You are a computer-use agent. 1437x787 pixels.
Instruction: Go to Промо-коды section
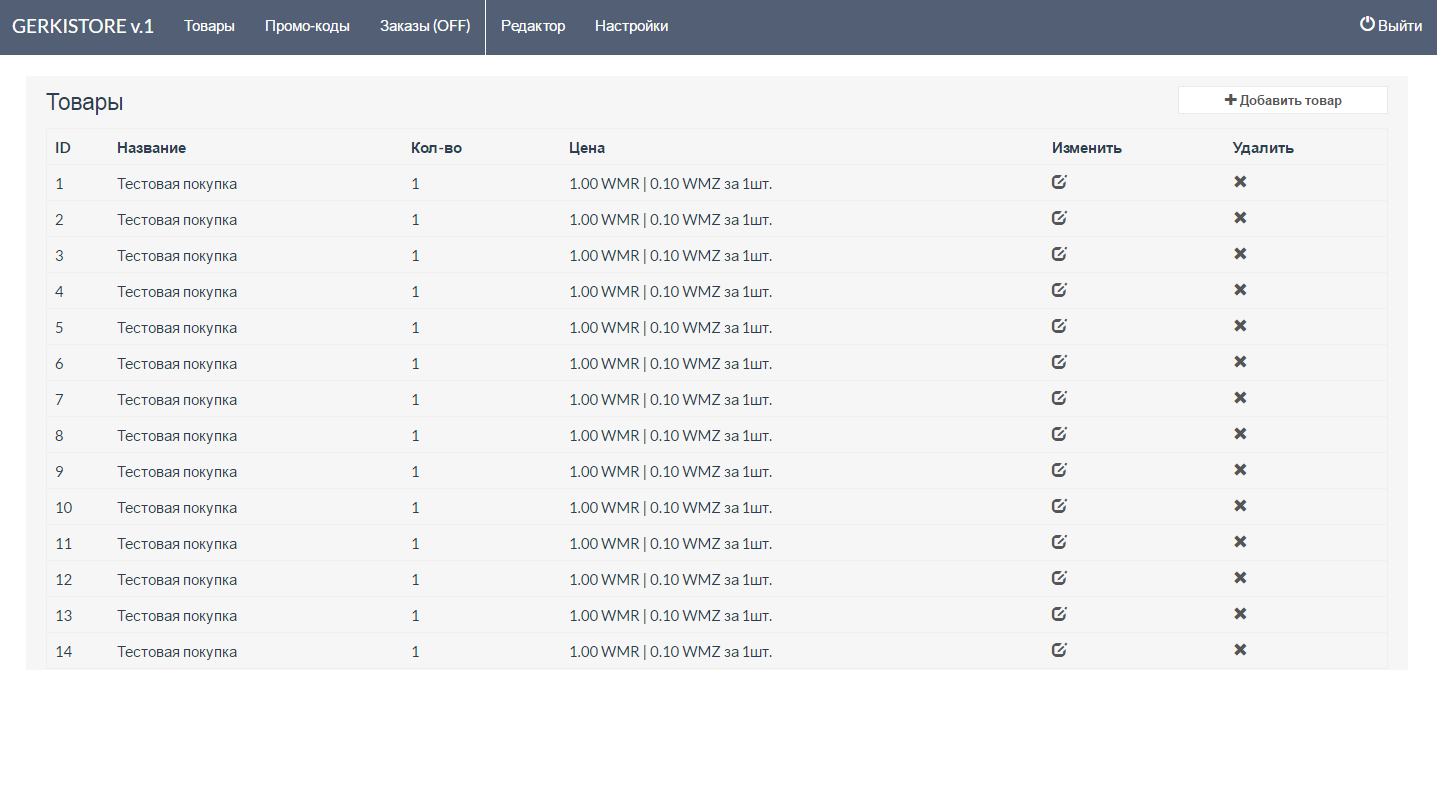[x=307, y=26]
